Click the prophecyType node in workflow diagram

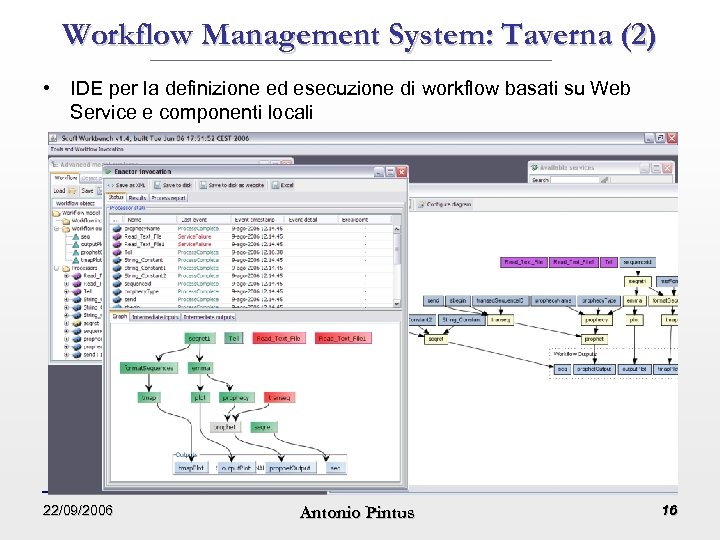(599, 301)
